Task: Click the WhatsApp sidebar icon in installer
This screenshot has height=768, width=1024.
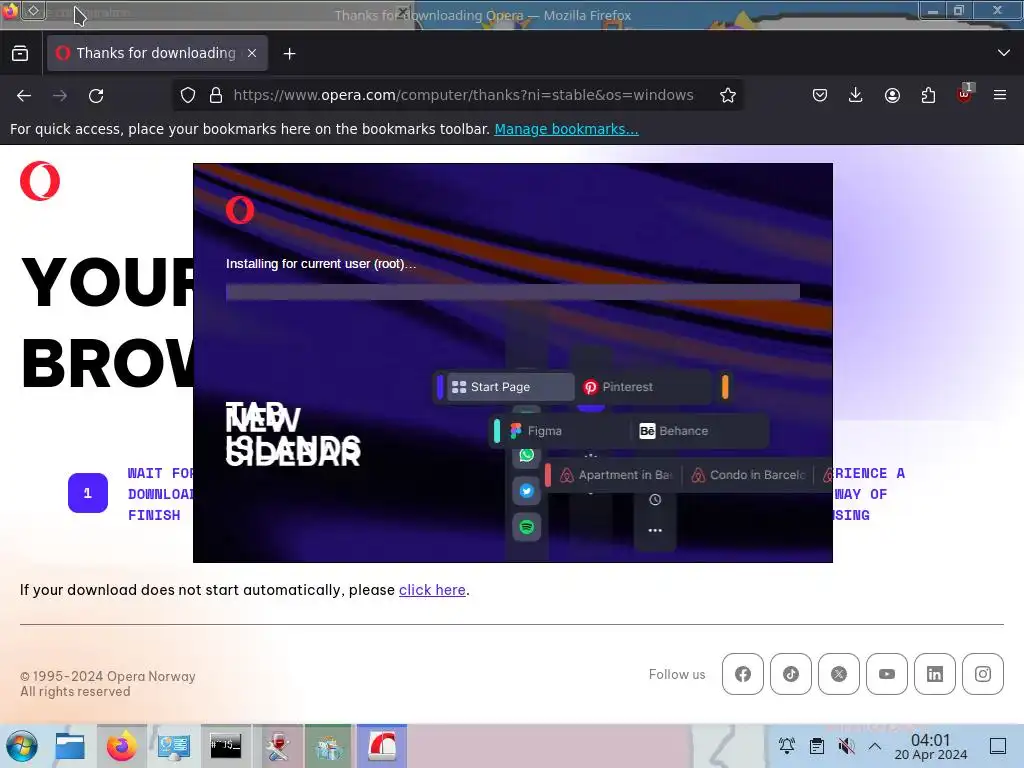Action: click(x=526, y=455)
